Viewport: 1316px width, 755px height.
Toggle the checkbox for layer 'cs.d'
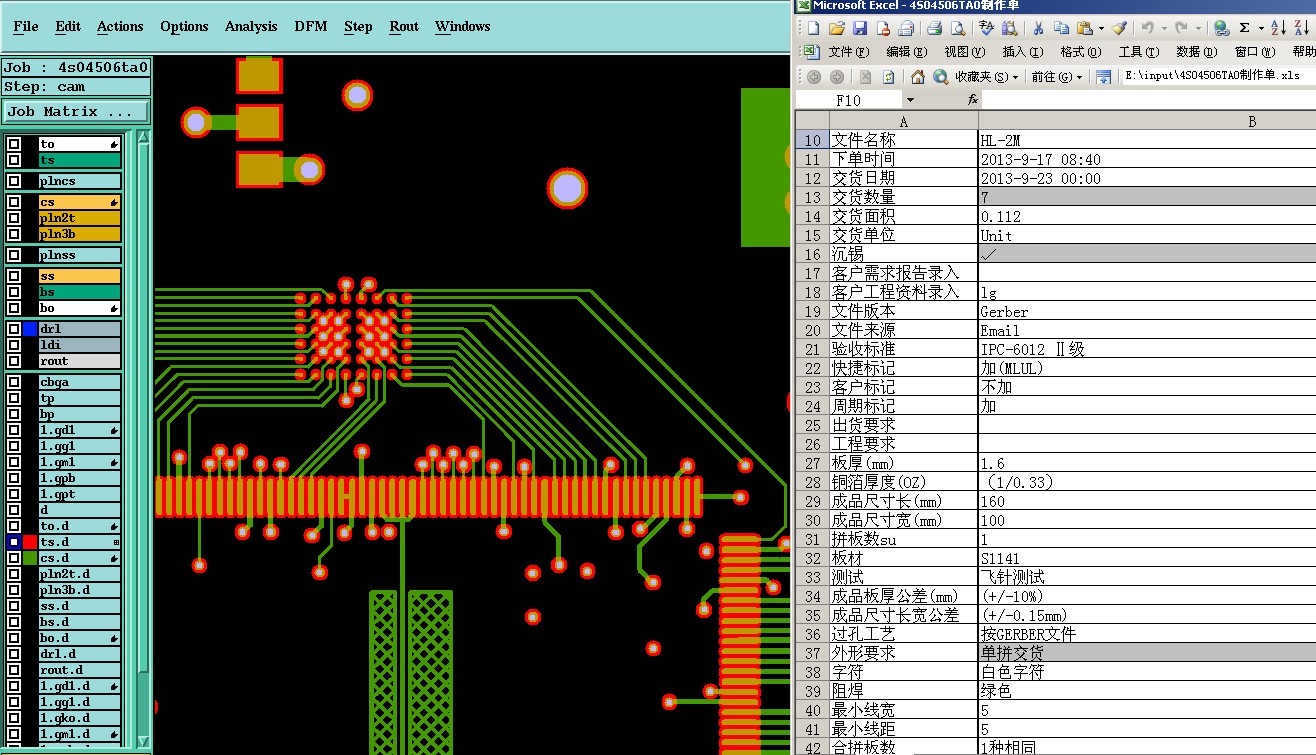point(14,558)
